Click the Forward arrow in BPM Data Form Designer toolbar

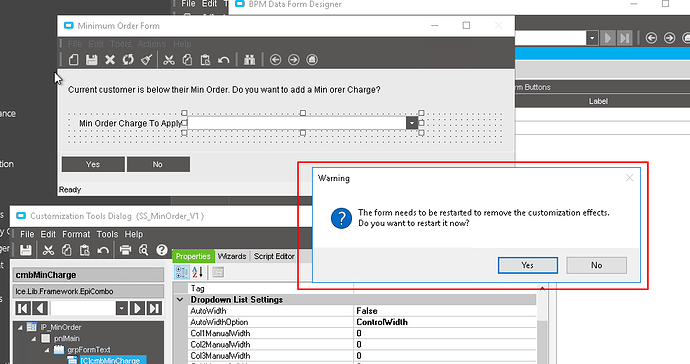(x=669, y=38)
